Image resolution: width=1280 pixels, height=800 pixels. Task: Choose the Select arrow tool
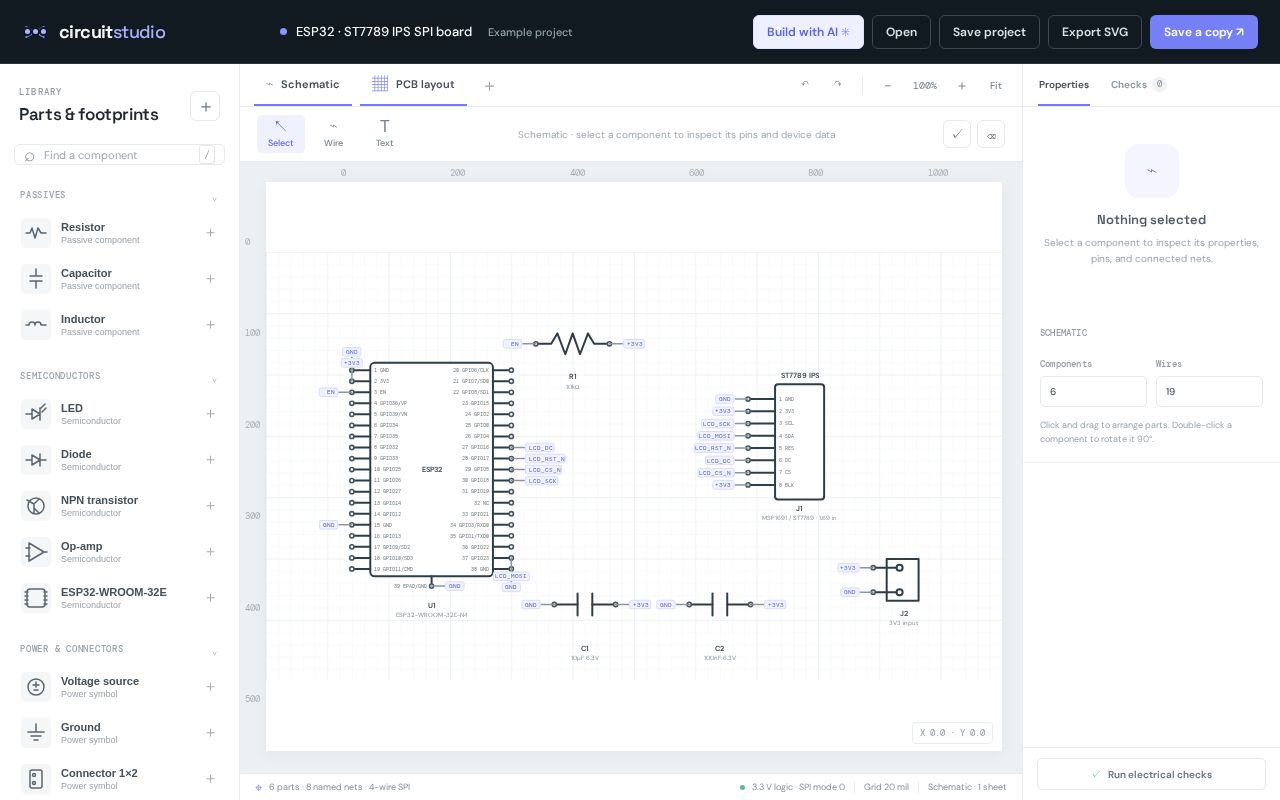(281, 134)
